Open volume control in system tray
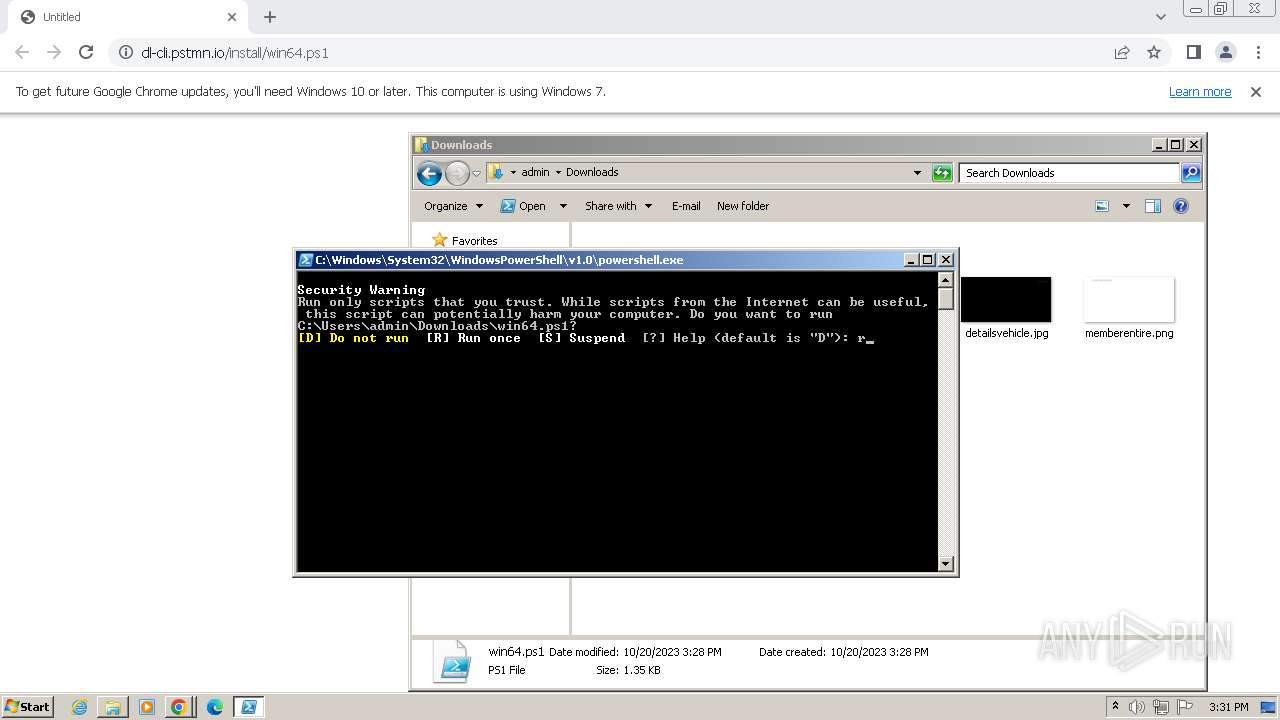This screenshot has width=1280, height=720. (x=1137, y=707)
